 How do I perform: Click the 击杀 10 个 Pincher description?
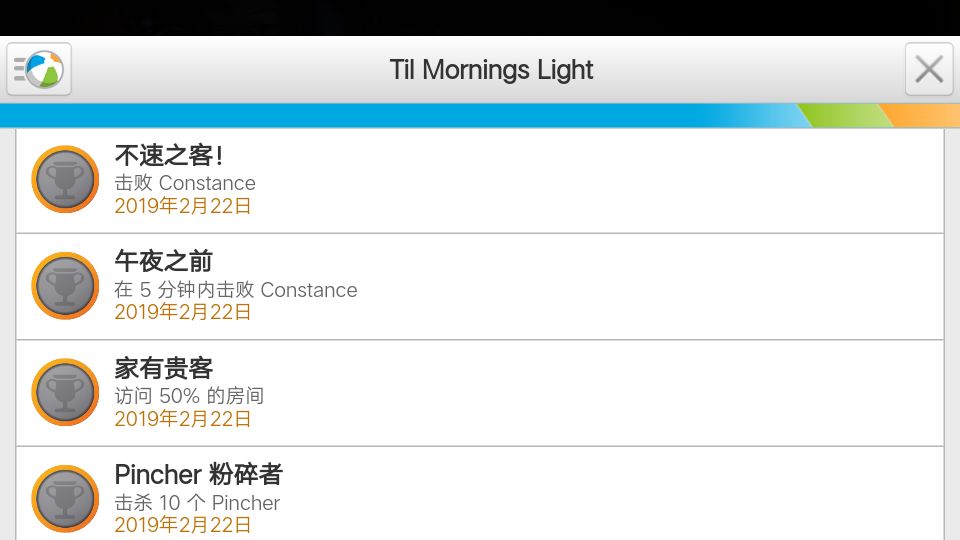197,503
